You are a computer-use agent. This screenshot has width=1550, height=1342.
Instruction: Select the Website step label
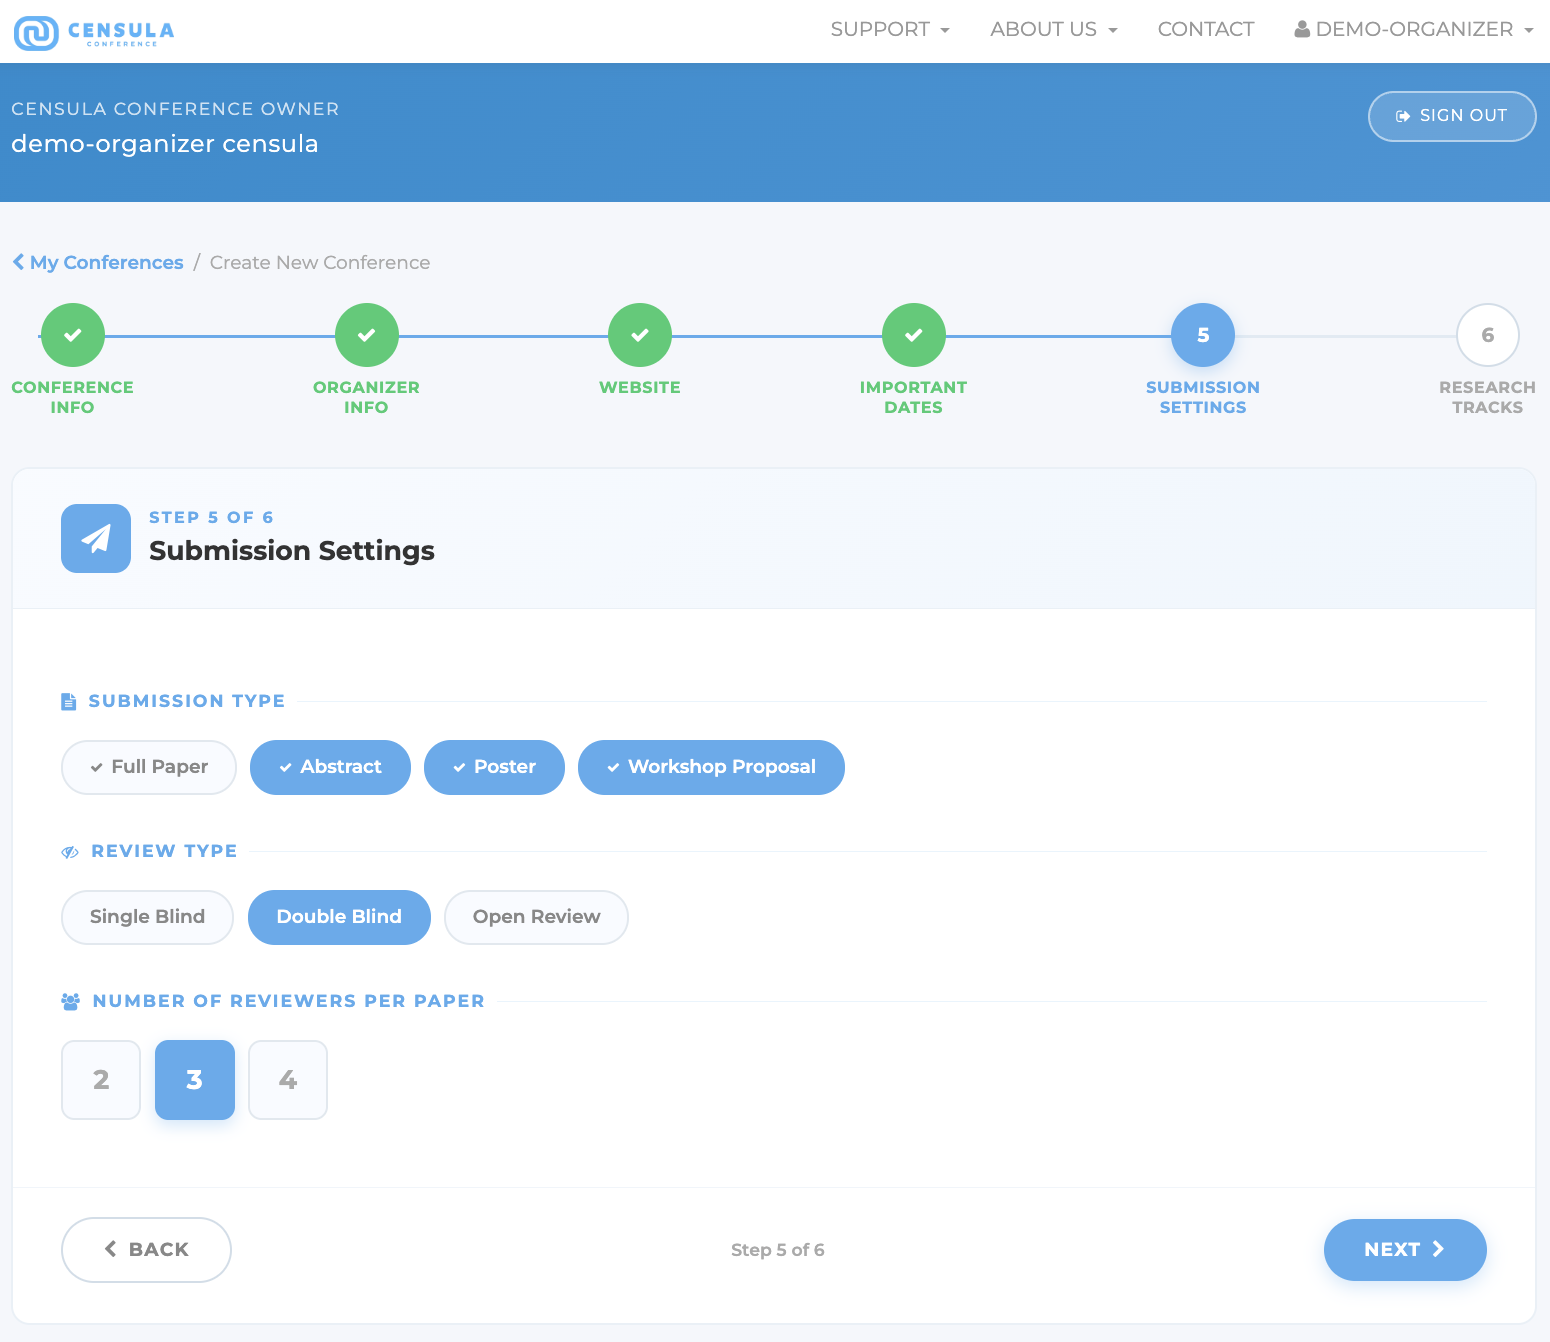pos(640,387)
